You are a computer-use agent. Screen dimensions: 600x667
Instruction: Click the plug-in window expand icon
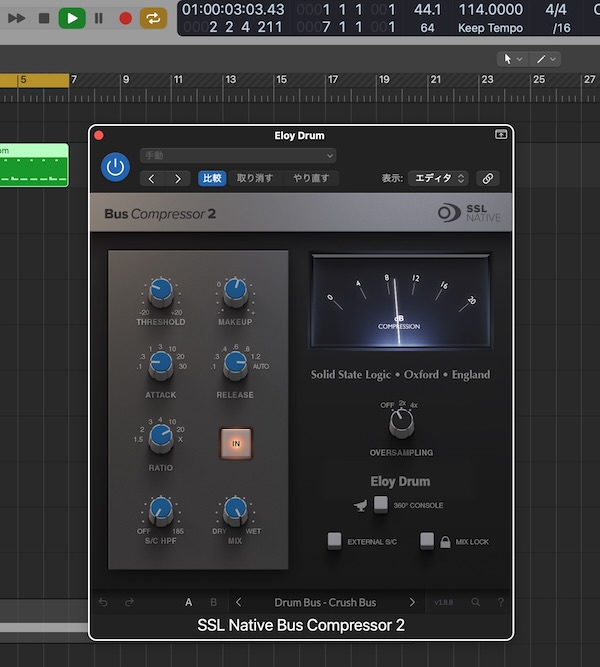pyautogui.click(x=501, y=135)
